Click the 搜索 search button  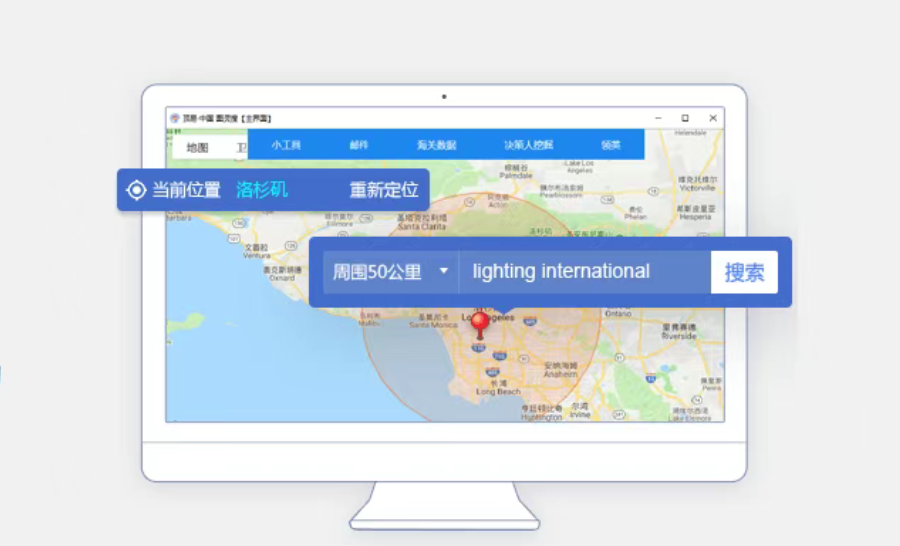(744, 272)
